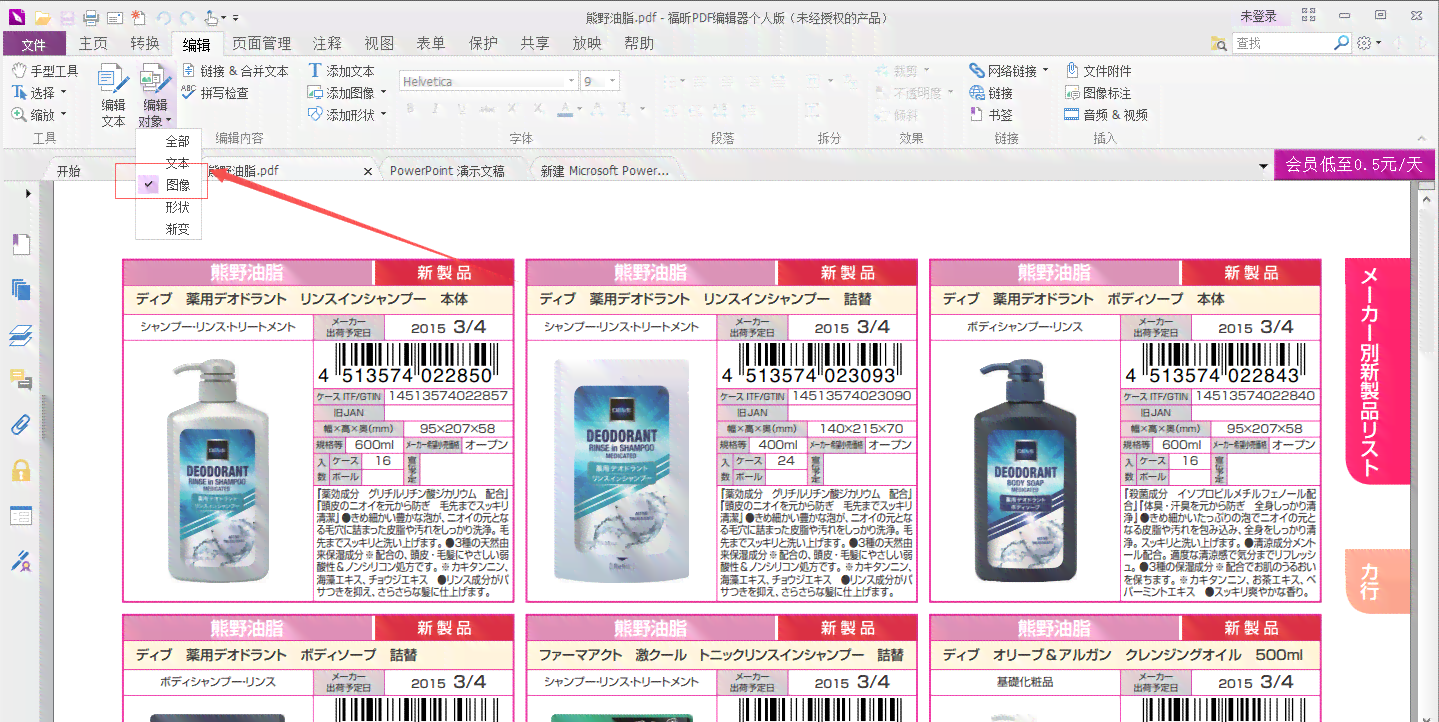
Task: Click the gray shampoo pump bottle image
Action: pyautogui.click(x=216, y=470)
